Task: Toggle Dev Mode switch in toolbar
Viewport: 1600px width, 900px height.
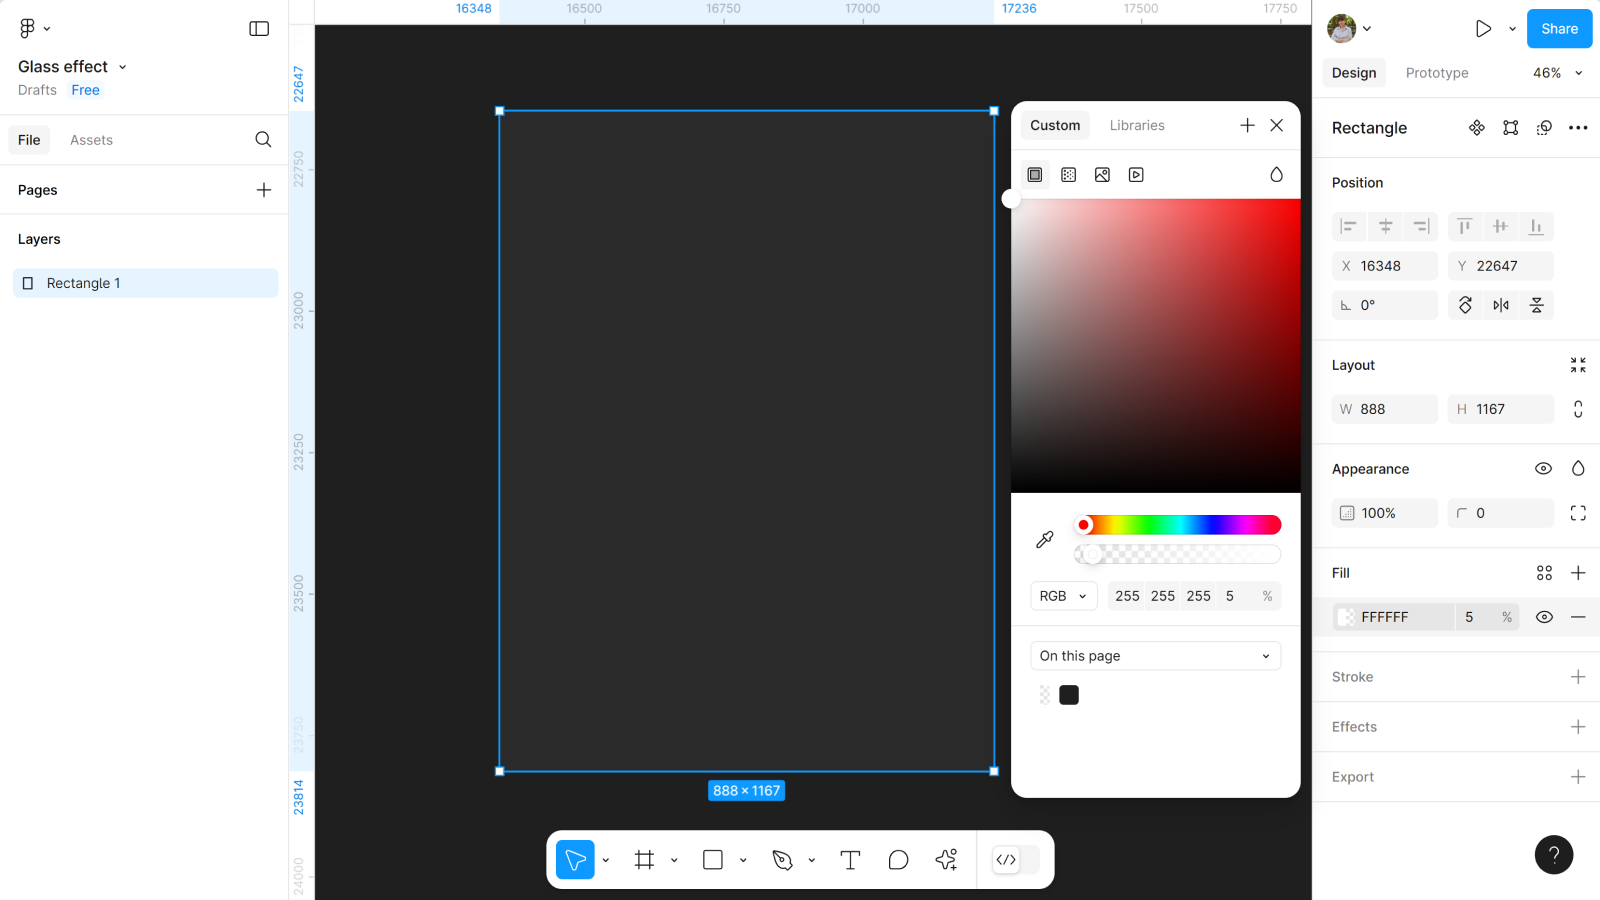Action: coord(1016,860)
